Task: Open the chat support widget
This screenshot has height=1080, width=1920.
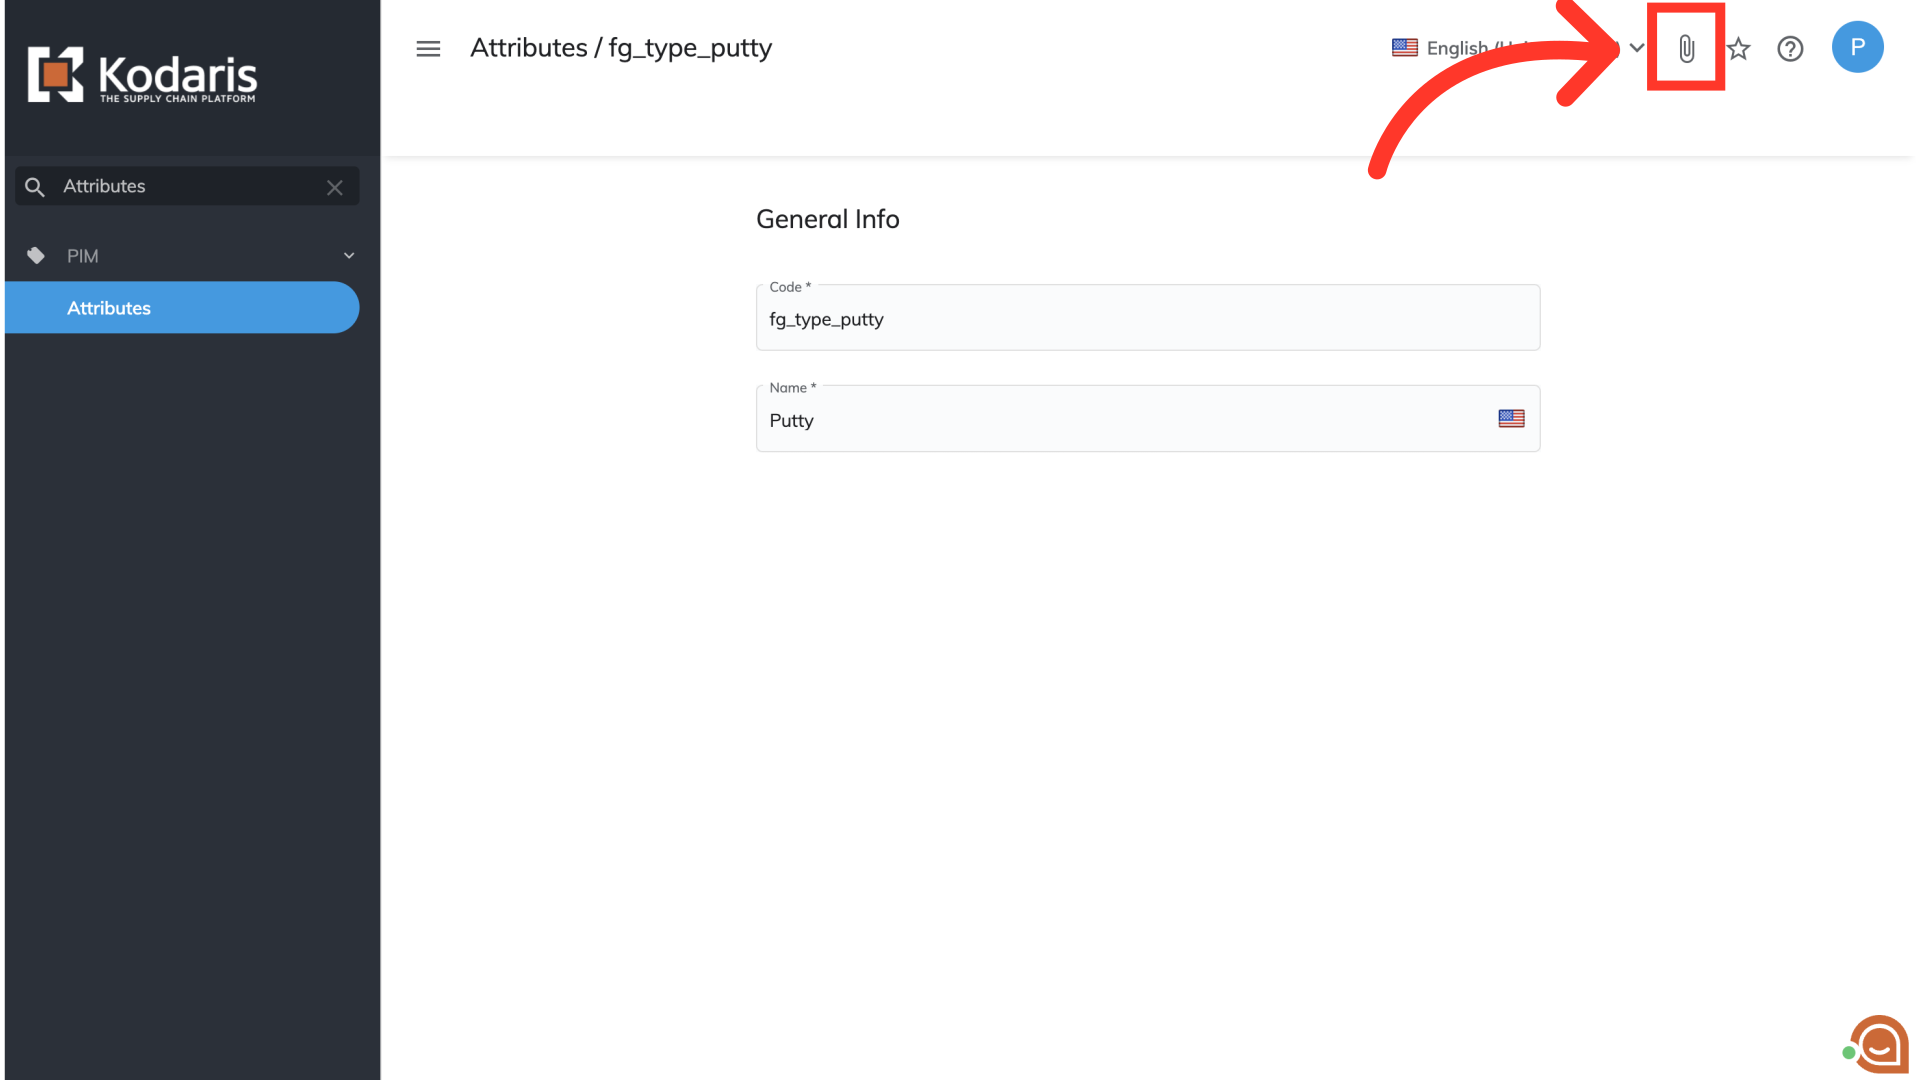Action: pos(1878,1045)
